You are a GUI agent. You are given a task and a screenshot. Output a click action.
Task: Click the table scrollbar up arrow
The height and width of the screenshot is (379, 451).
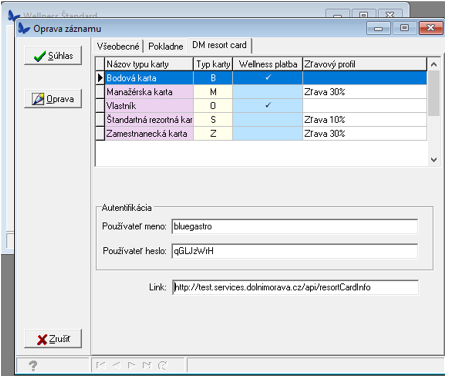pyautogui.click(x=434, y=64)
